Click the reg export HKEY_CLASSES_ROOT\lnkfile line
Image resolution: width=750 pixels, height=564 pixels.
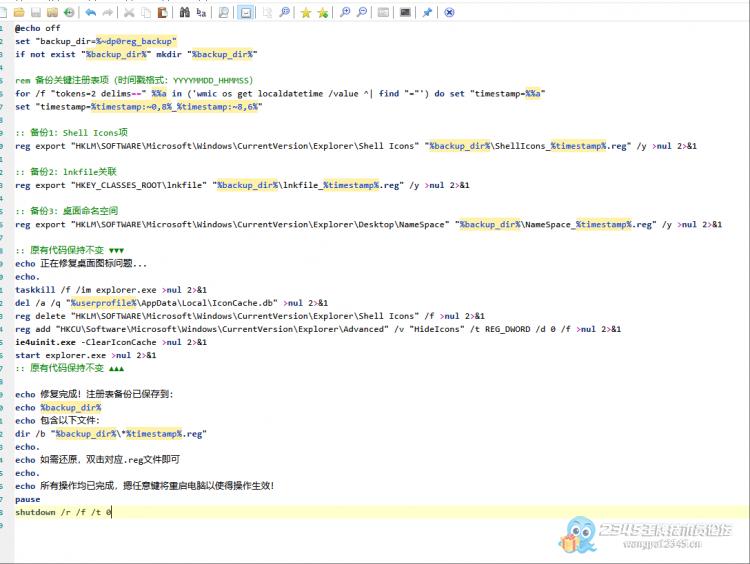pyautogui.click(x=243, y=185)
